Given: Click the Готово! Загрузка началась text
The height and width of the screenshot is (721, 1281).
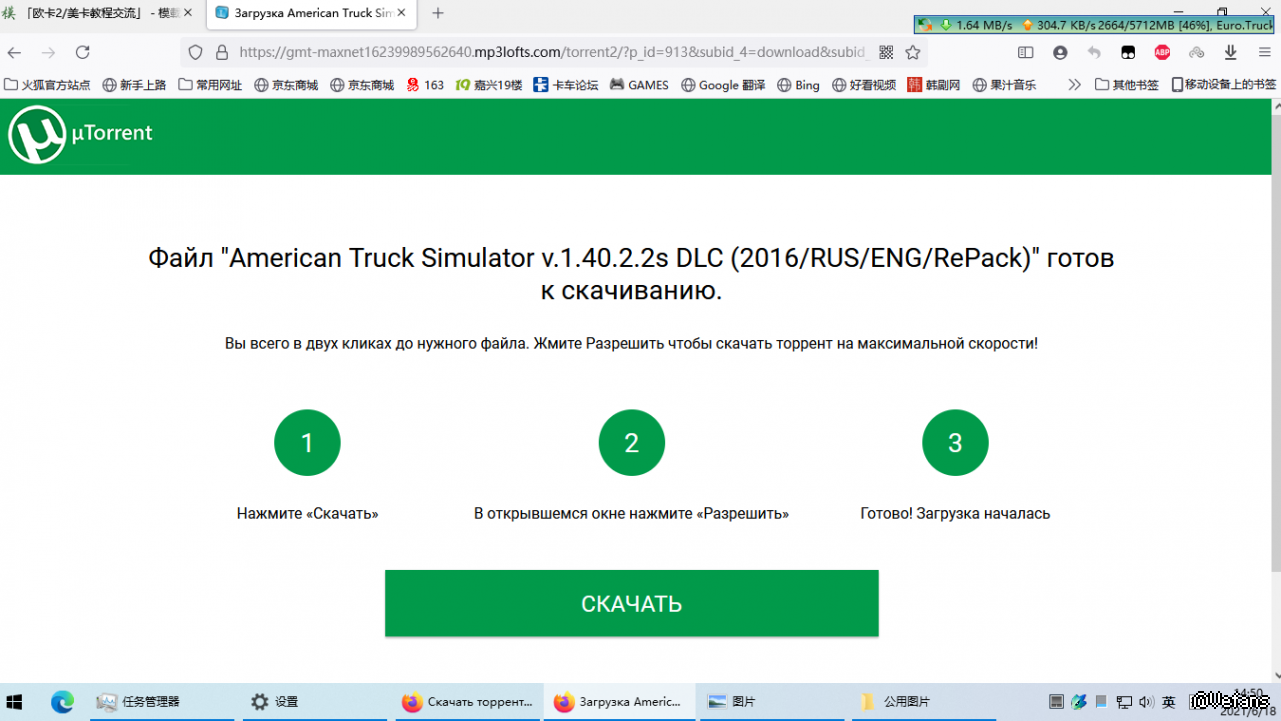Looking at the screenshot, I should pos(955,514).
